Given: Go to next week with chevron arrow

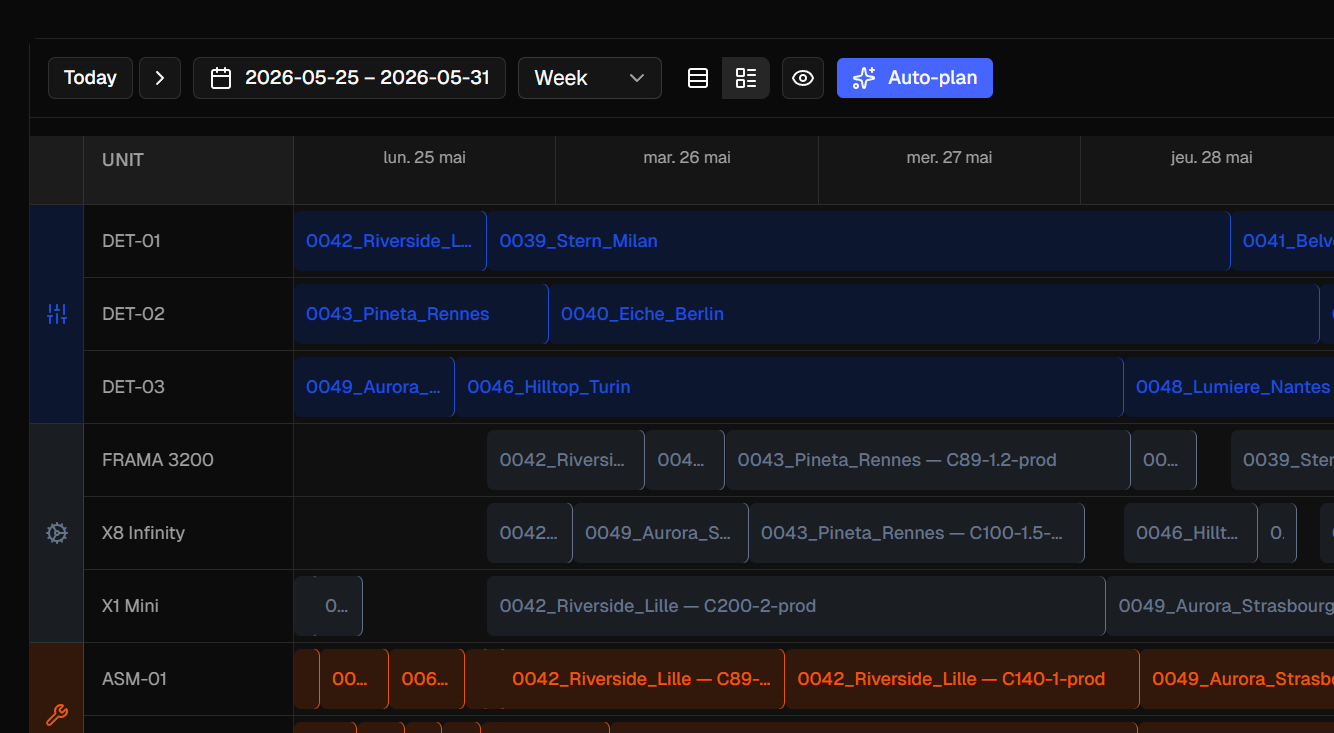Looking at the screenshot, I should click(x=160, y=78).
